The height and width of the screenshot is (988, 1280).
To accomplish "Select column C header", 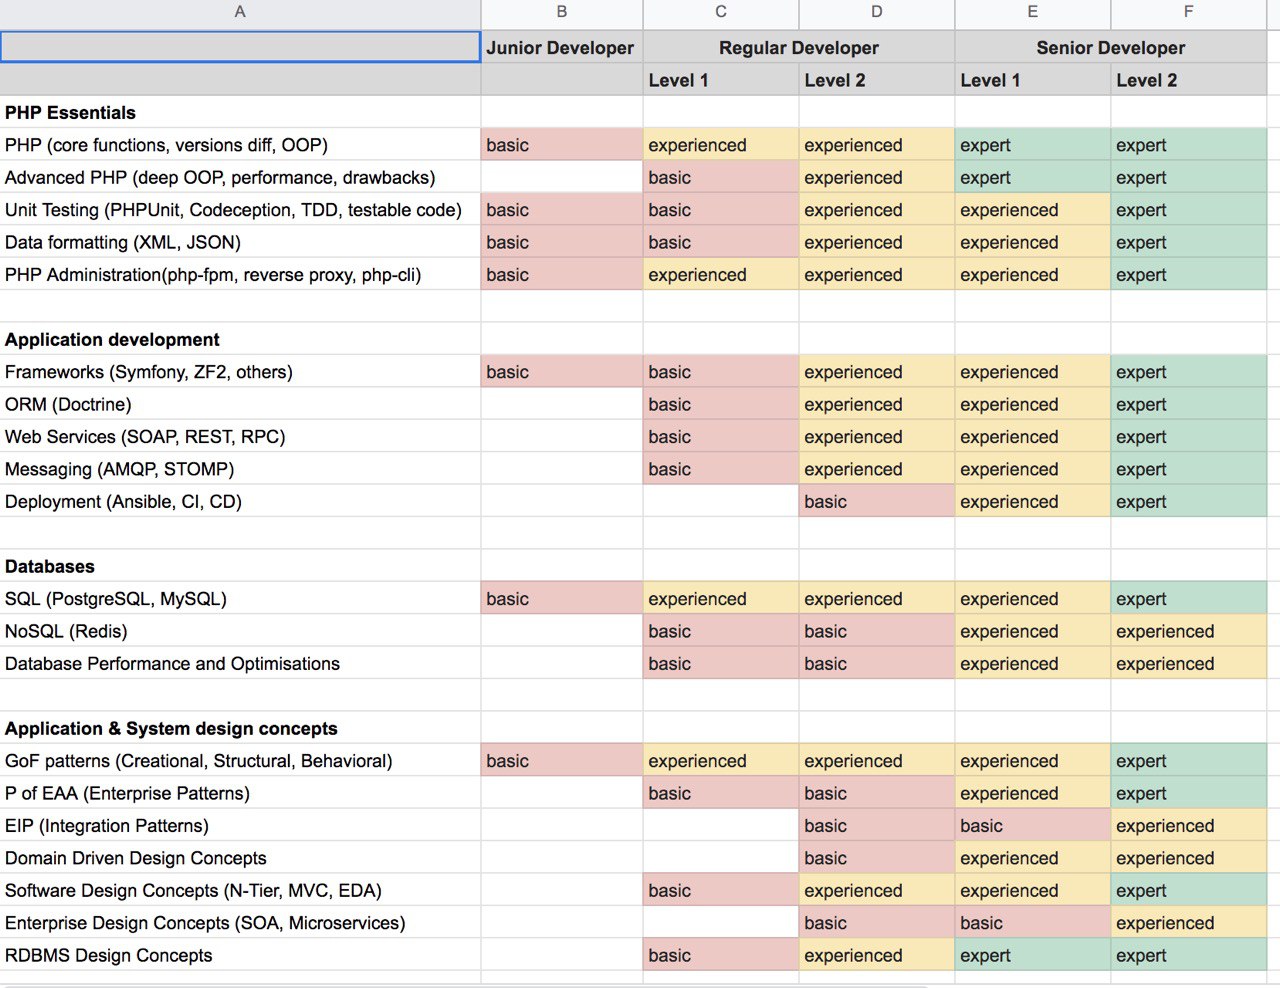I will pyautogui.click(x=721, y=12).
